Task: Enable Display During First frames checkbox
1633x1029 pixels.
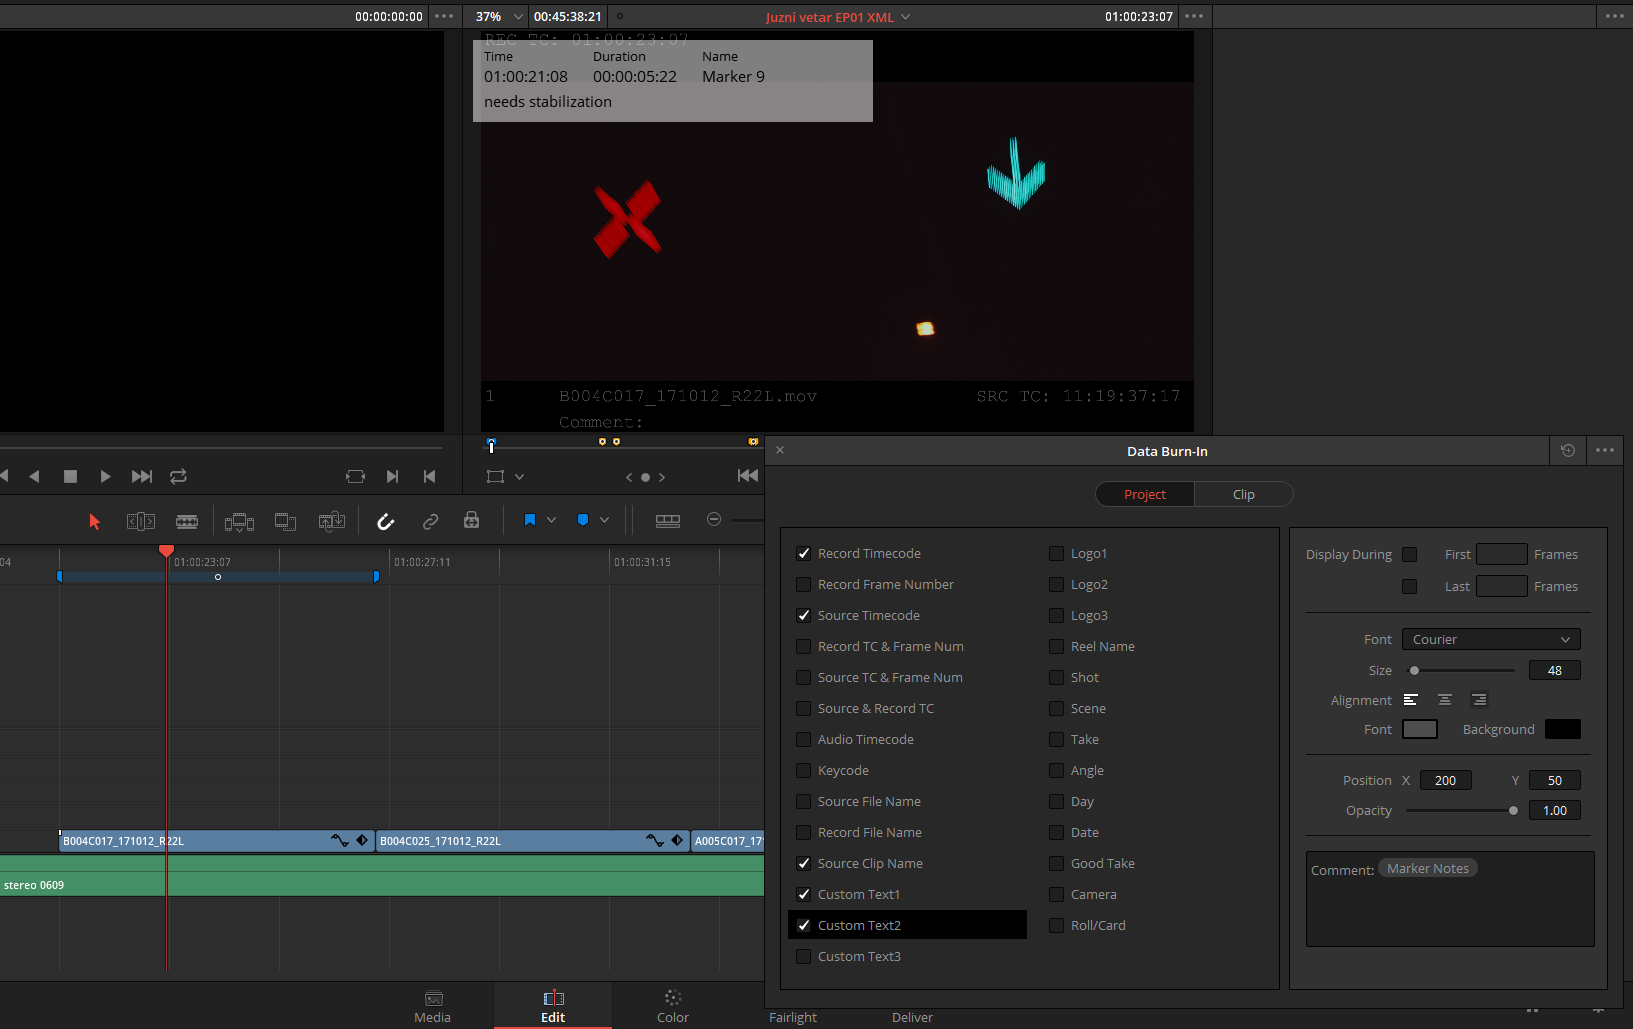Action: 1410,555
